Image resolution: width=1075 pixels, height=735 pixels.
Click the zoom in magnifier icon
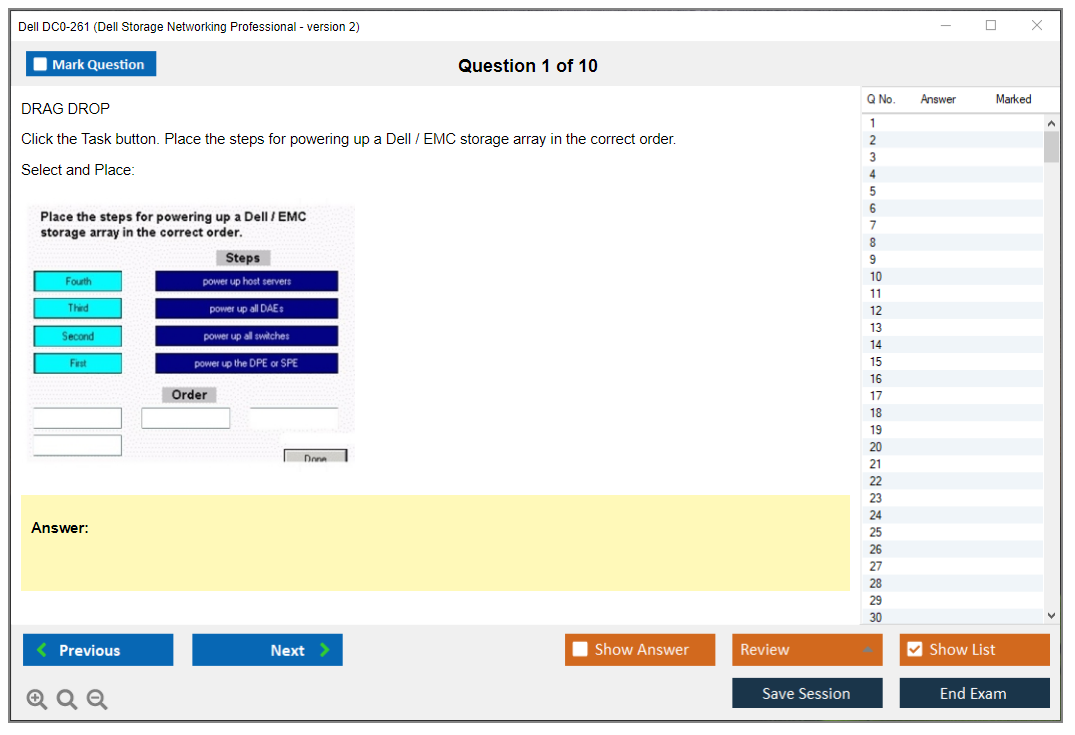coord(37,700)
